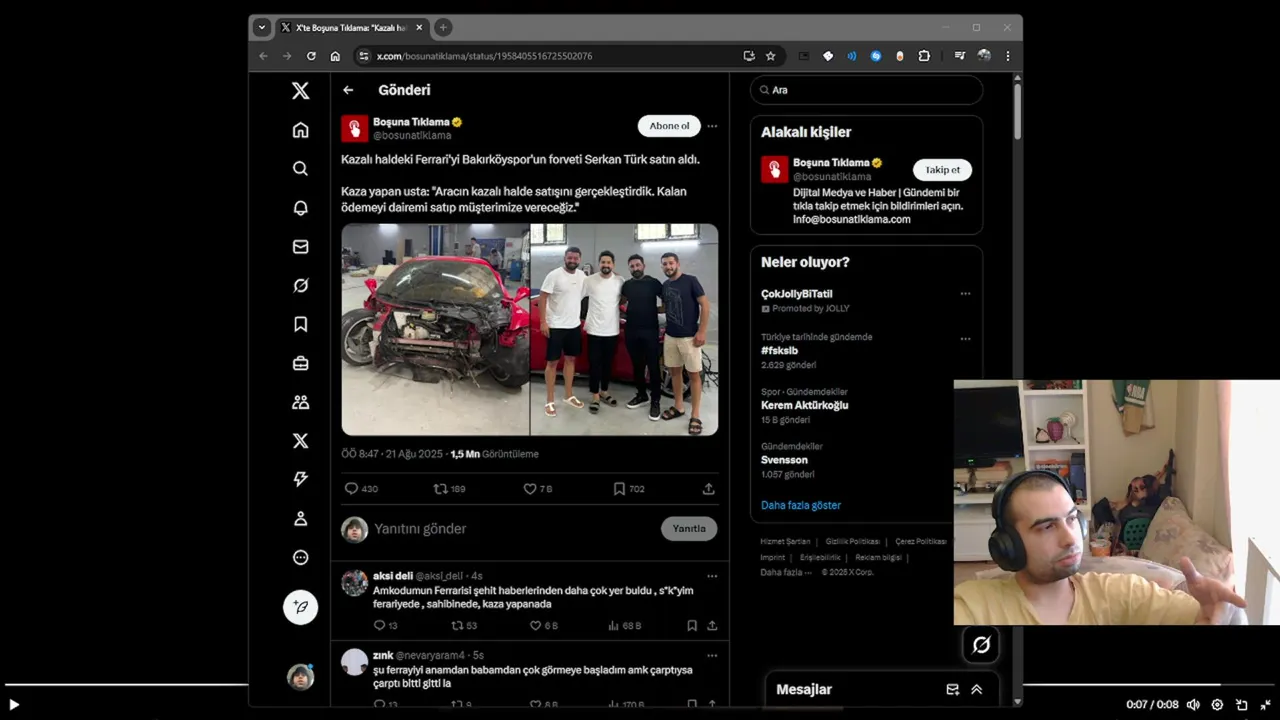Open Bookmarks icon in left sidebar

[300, 324]
